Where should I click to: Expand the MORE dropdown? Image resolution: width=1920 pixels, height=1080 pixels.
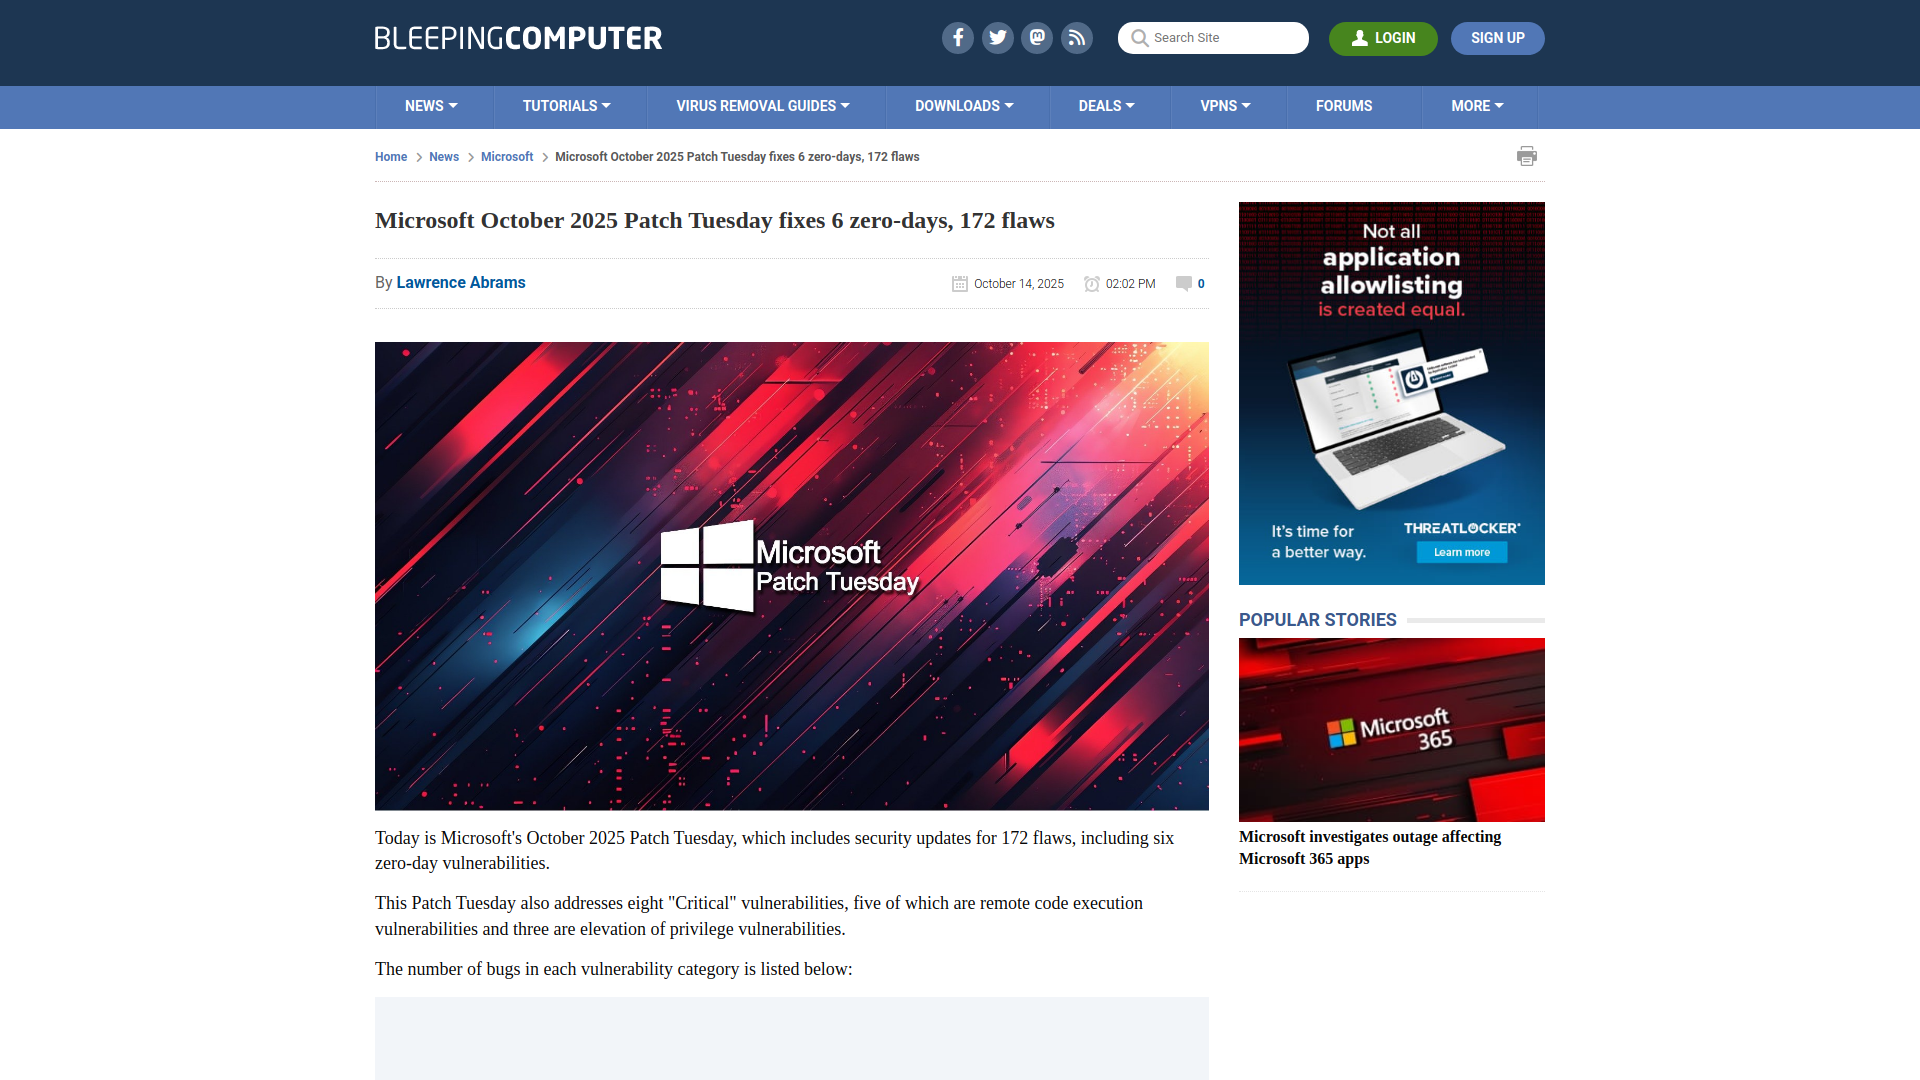point(1477,106)
